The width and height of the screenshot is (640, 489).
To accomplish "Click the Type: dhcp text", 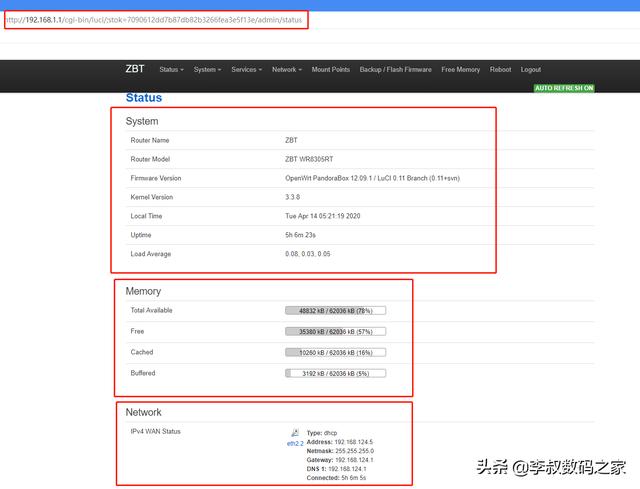I will click(322, 433).
